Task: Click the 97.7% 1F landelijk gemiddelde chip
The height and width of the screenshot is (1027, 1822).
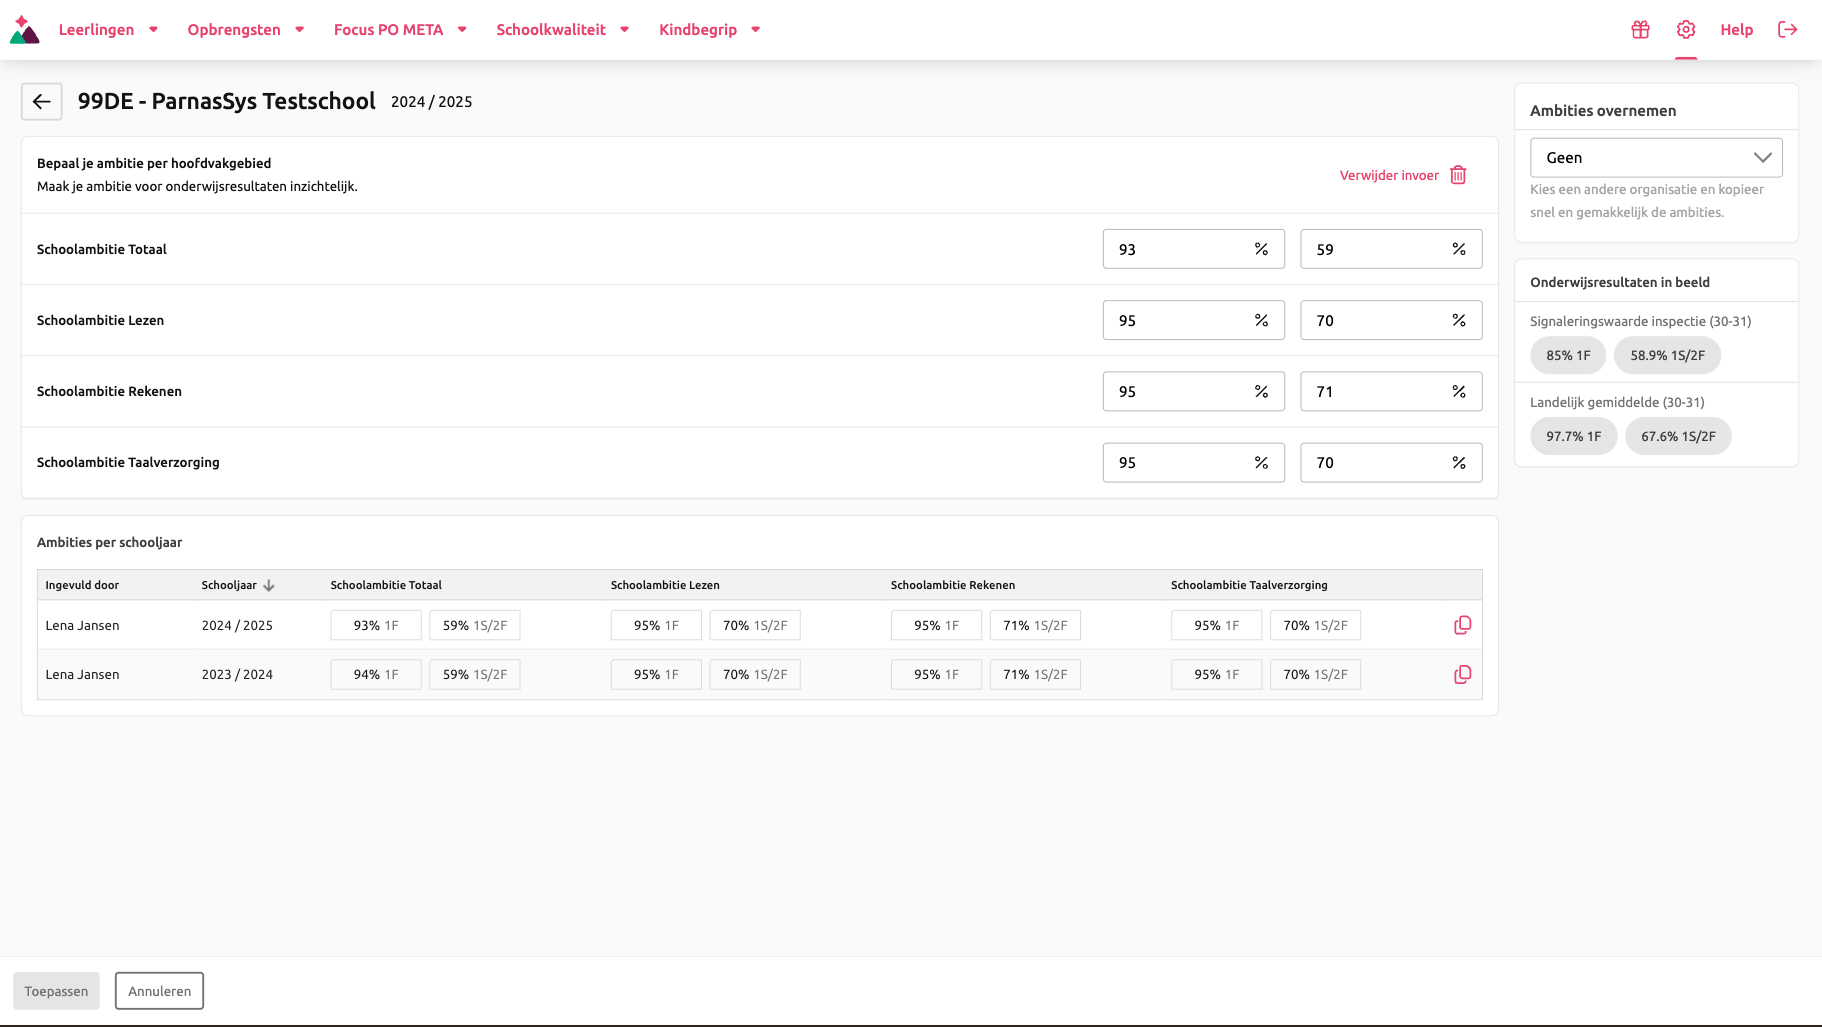Action: coord(1573,436)
